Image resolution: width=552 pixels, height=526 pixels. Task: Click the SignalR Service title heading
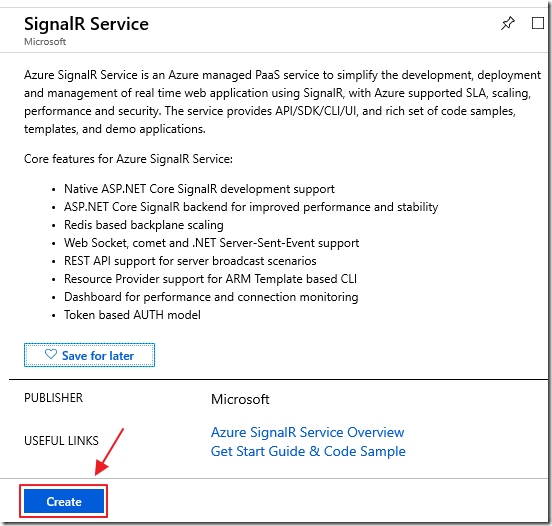[86, 24]
